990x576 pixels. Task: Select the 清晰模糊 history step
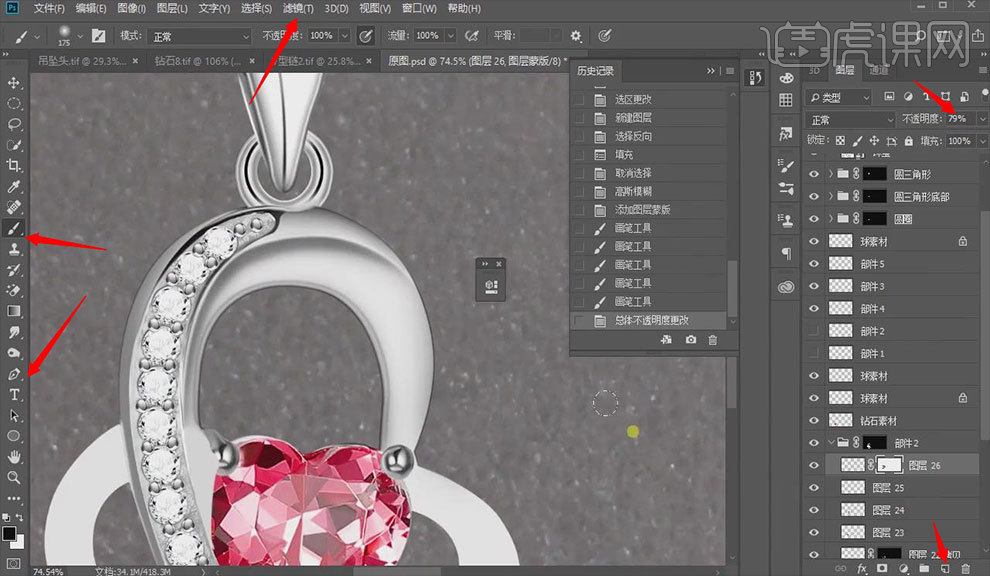click(x=635, y=191)
